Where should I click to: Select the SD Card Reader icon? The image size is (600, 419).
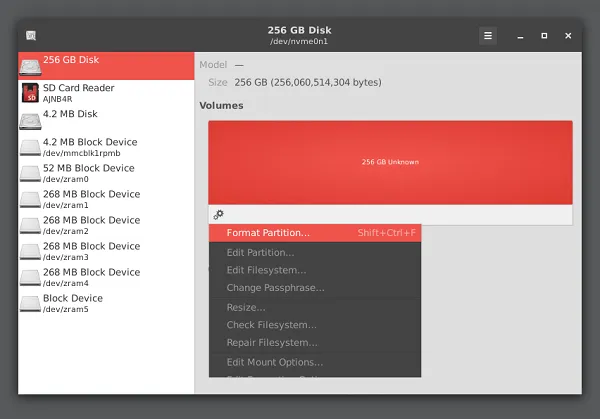pos(31,93)
